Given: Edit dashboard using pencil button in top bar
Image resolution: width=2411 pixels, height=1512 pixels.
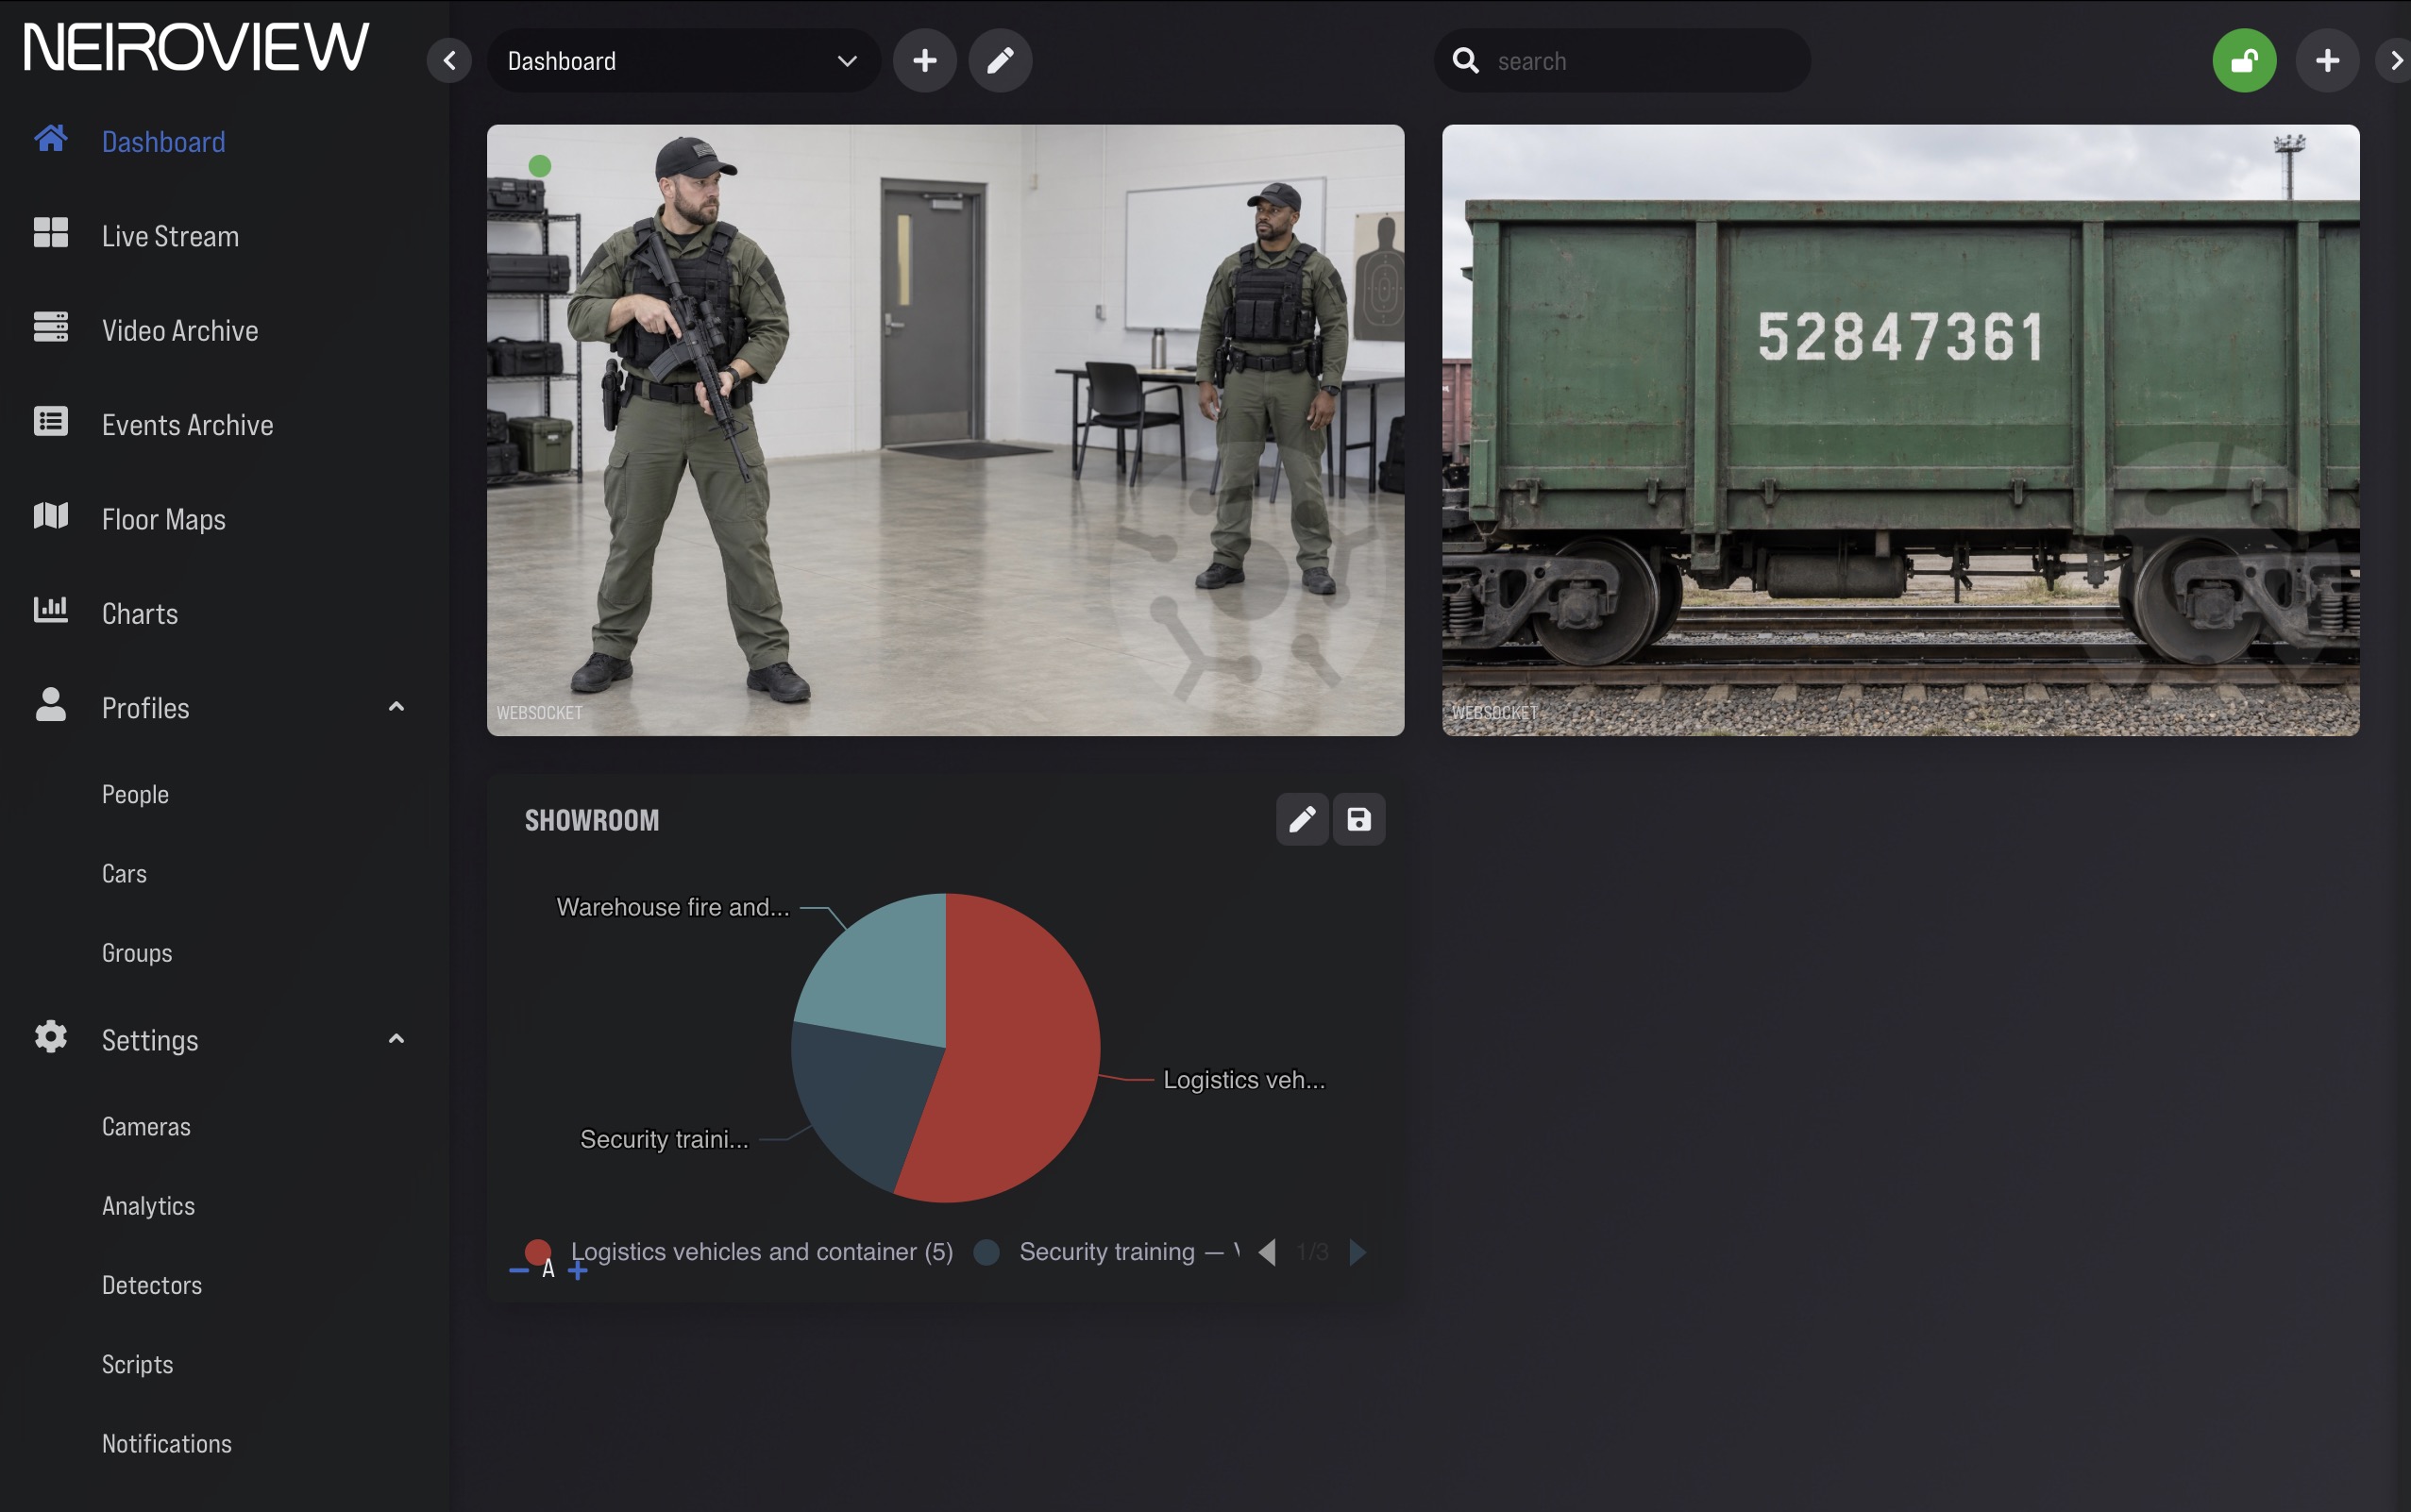Looking at the screenshot, I should pyautogui.click(x=1001, y=61).
